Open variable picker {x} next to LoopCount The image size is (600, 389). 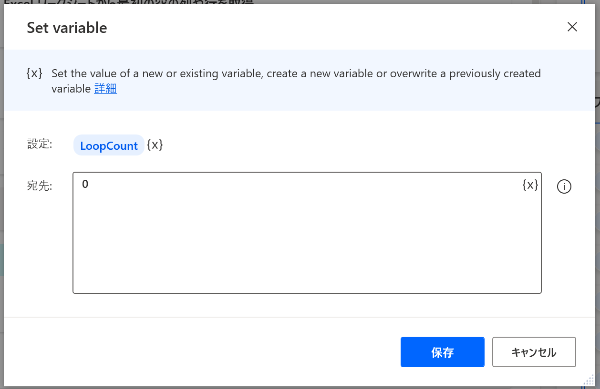155,145
